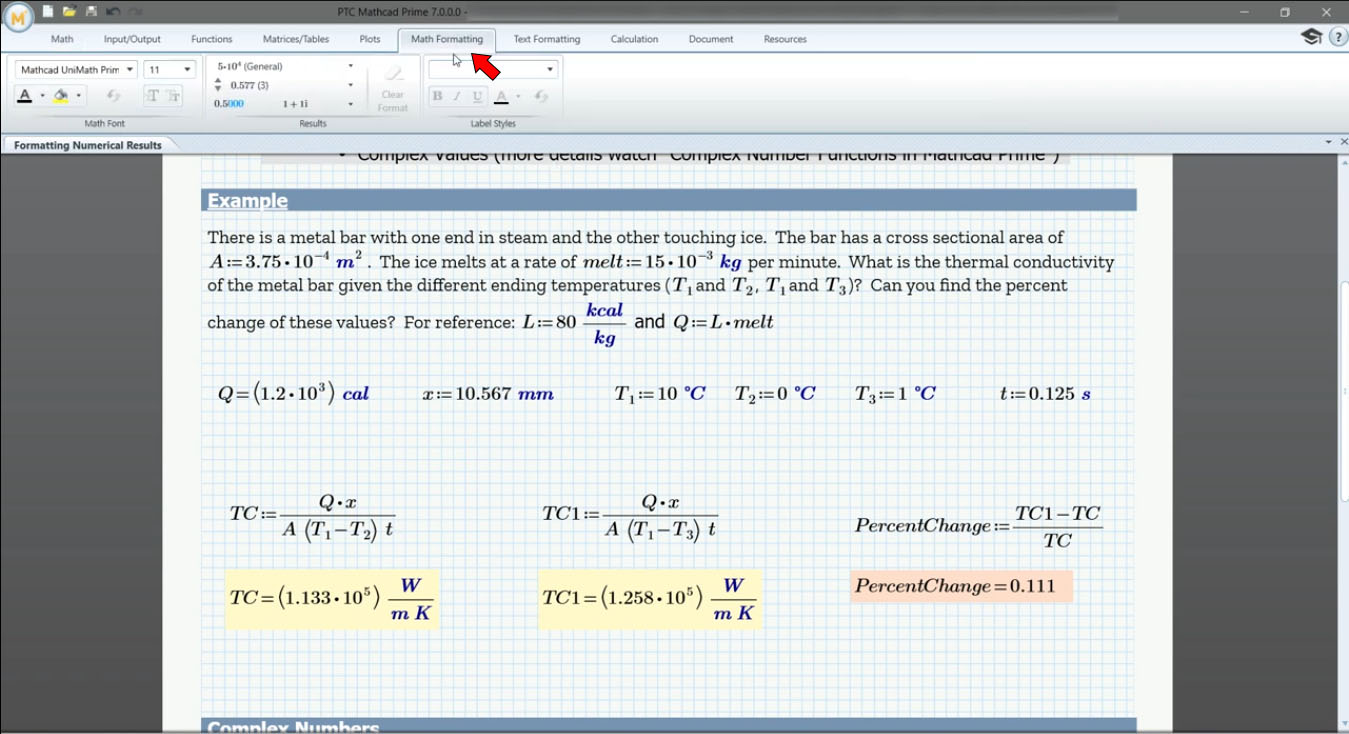Open the Functions ribbon tab
This screenshot has width=1349, height=734.
212,39
